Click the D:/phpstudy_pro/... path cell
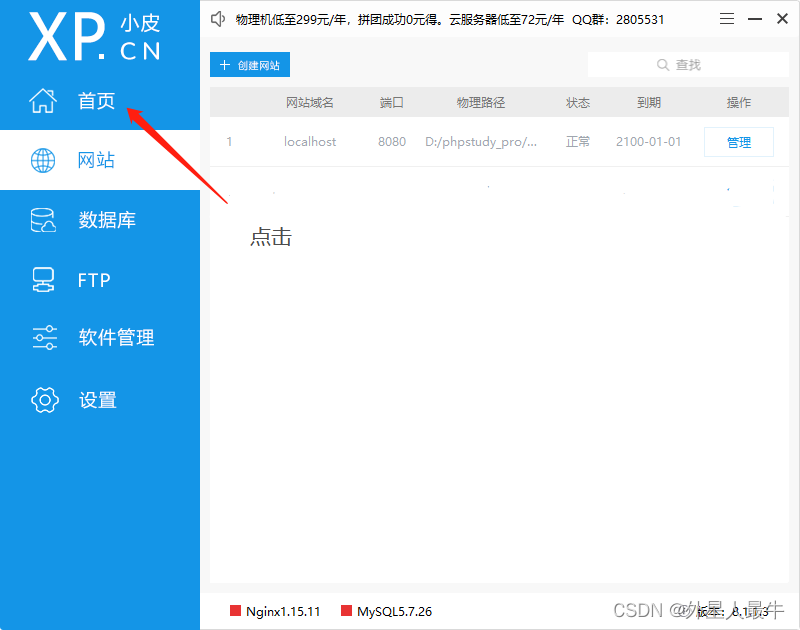The image size is (800, 630). click(481, 142)
